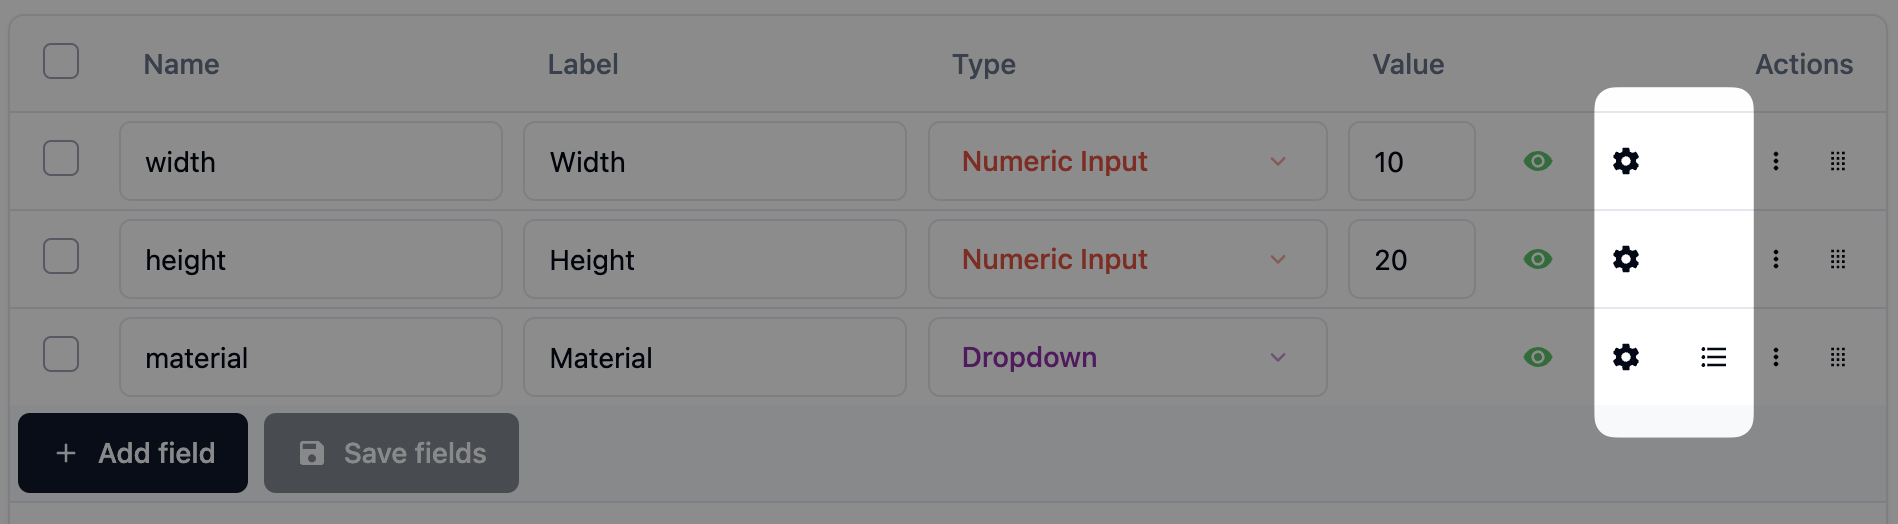Open three-dot menu for width row

(1776, 161)
